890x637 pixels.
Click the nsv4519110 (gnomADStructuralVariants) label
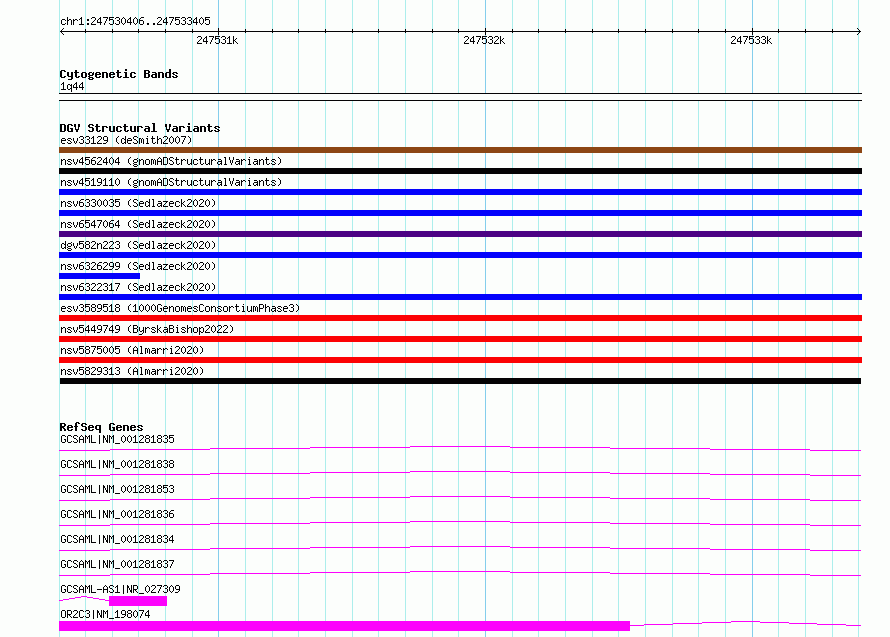pos(171,182)
